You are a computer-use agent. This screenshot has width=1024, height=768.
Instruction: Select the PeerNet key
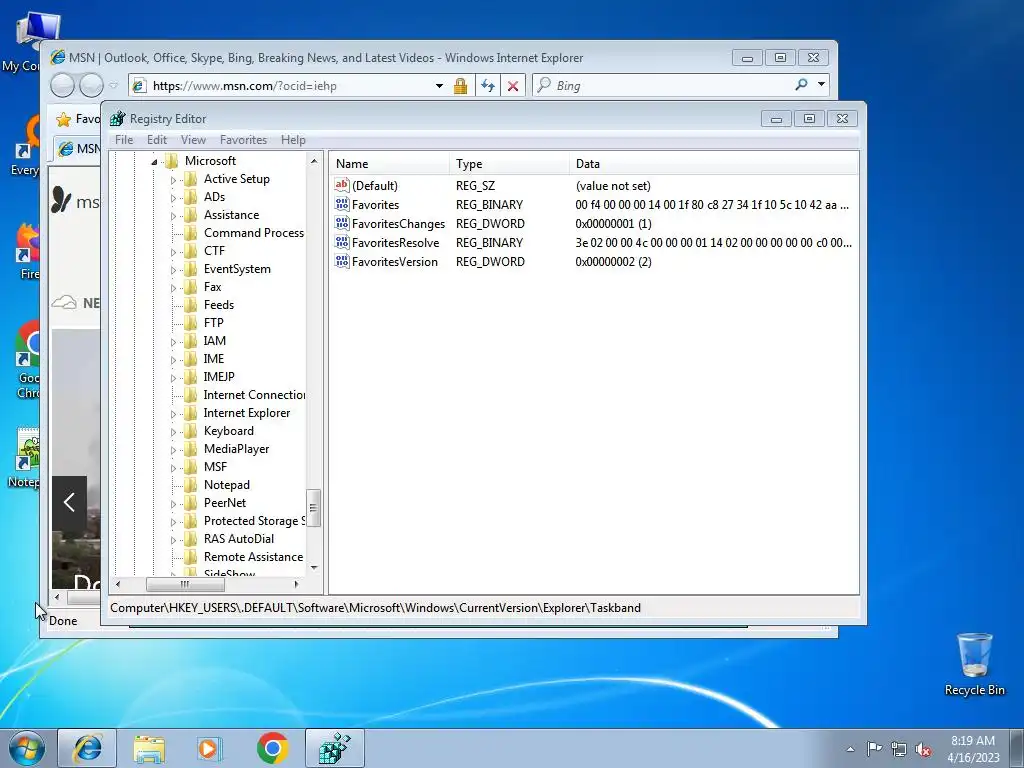[x=225, y=503]
